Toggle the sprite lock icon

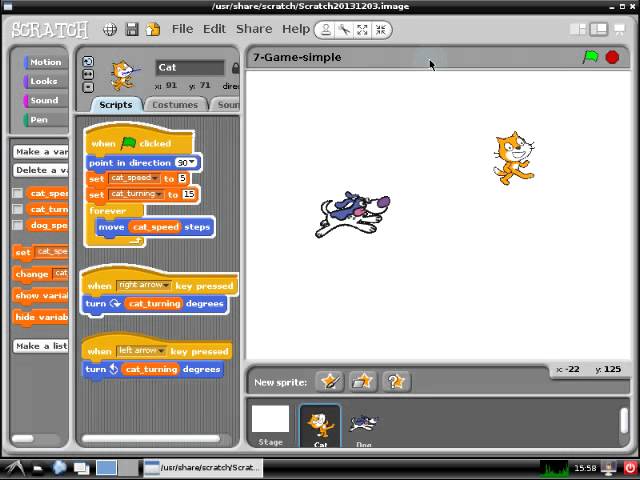point(236,68)
